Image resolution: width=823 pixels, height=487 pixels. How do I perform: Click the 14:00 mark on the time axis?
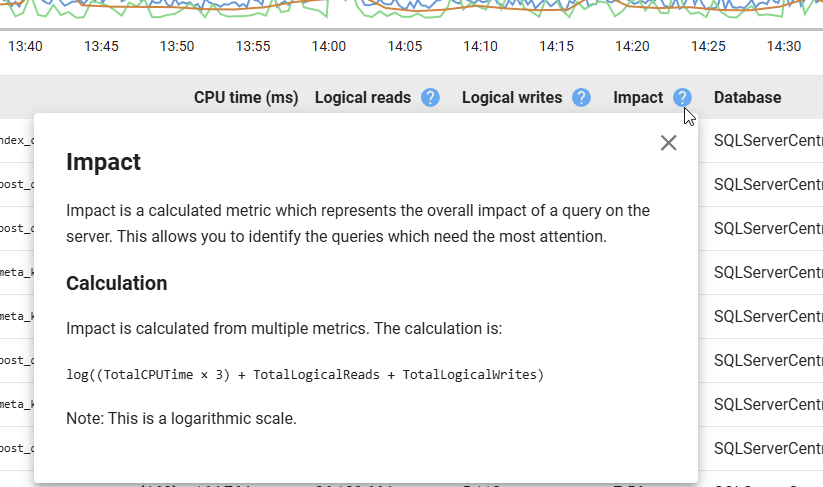[329, 46]
